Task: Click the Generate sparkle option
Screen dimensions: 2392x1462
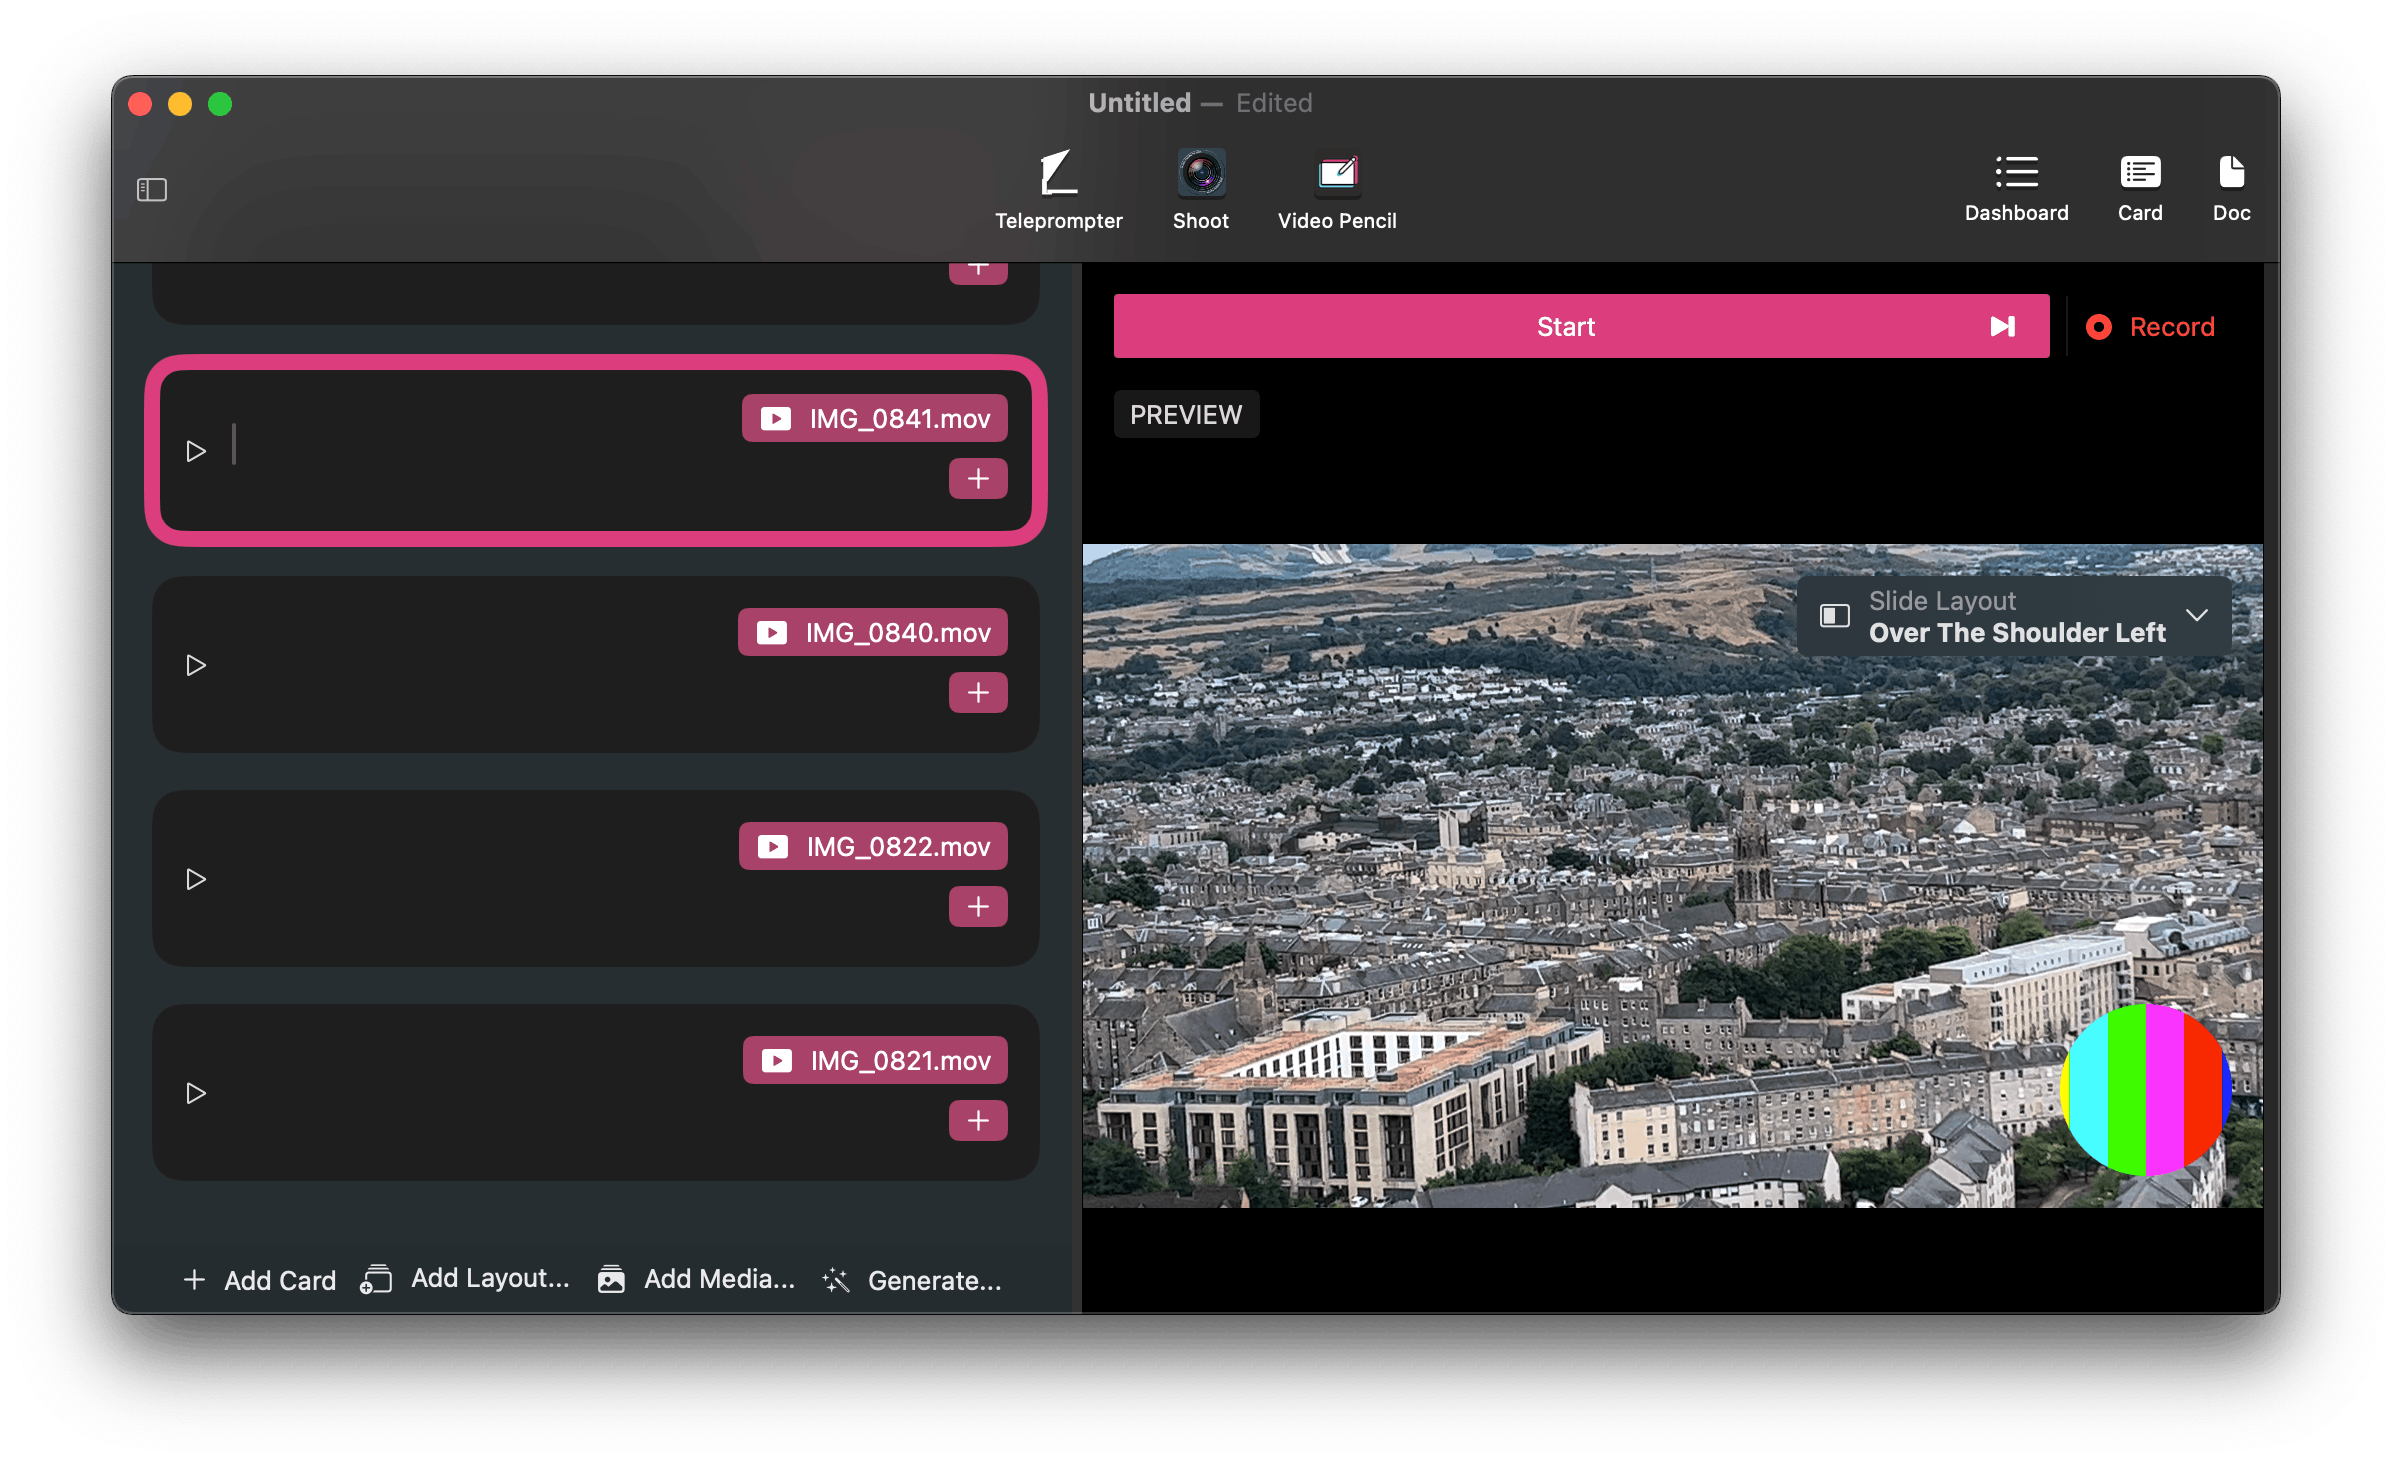Action: click(912, 1280)
